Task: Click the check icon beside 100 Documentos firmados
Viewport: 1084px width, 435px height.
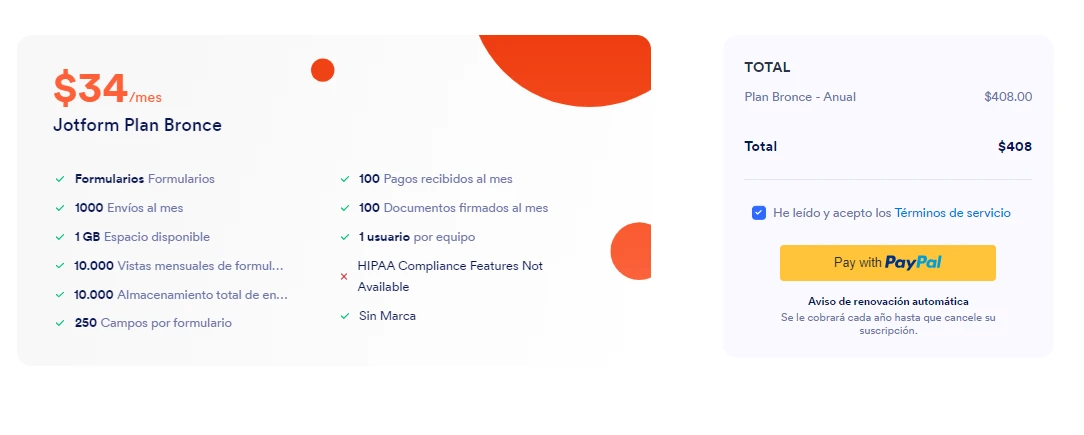Action: click(x=344, y=208)
